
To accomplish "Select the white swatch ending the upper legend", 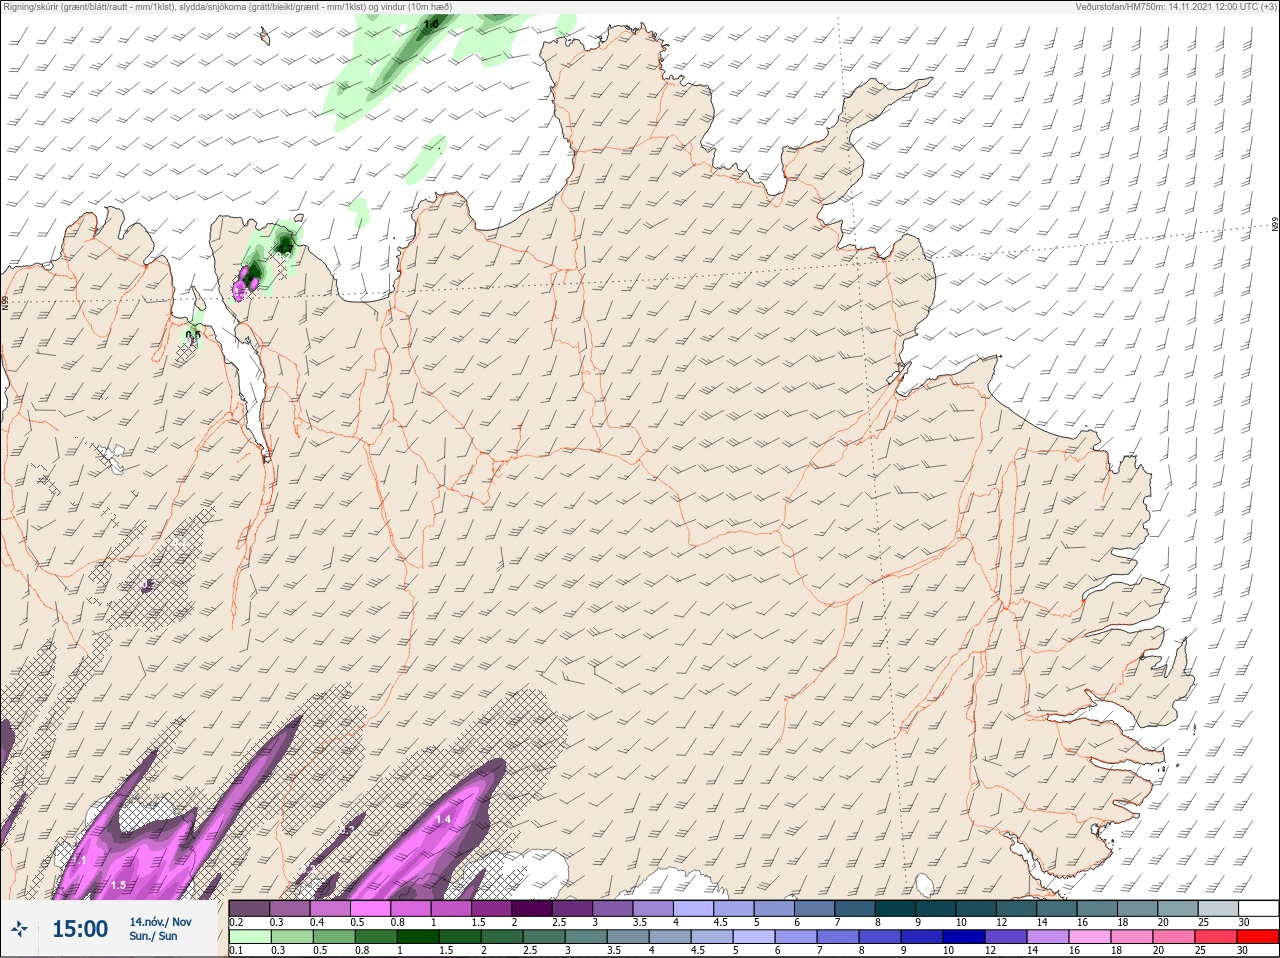I will (1258, 908).
